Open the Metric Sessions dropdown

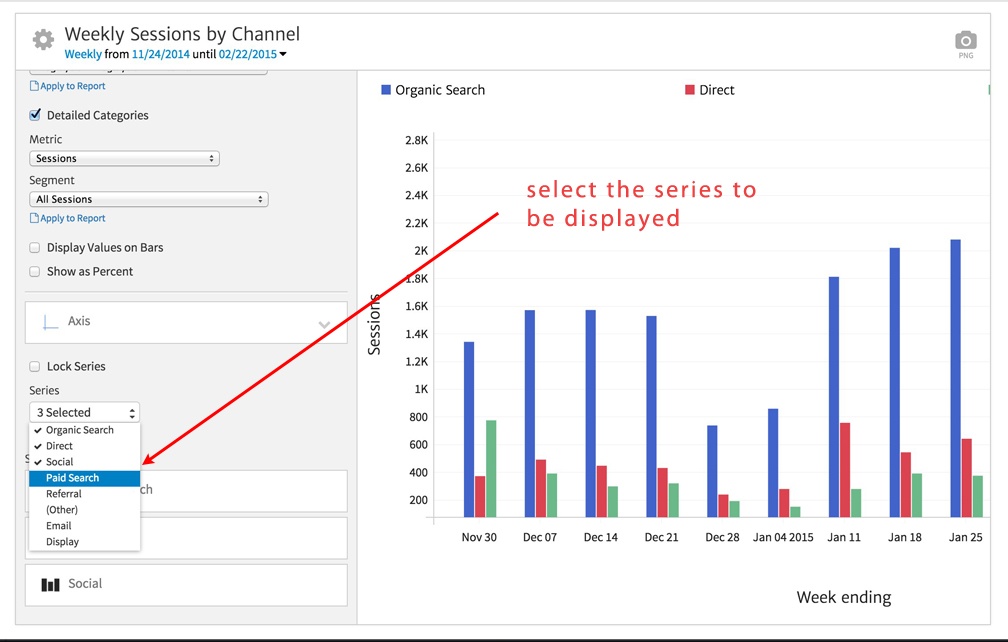[124, 159]
